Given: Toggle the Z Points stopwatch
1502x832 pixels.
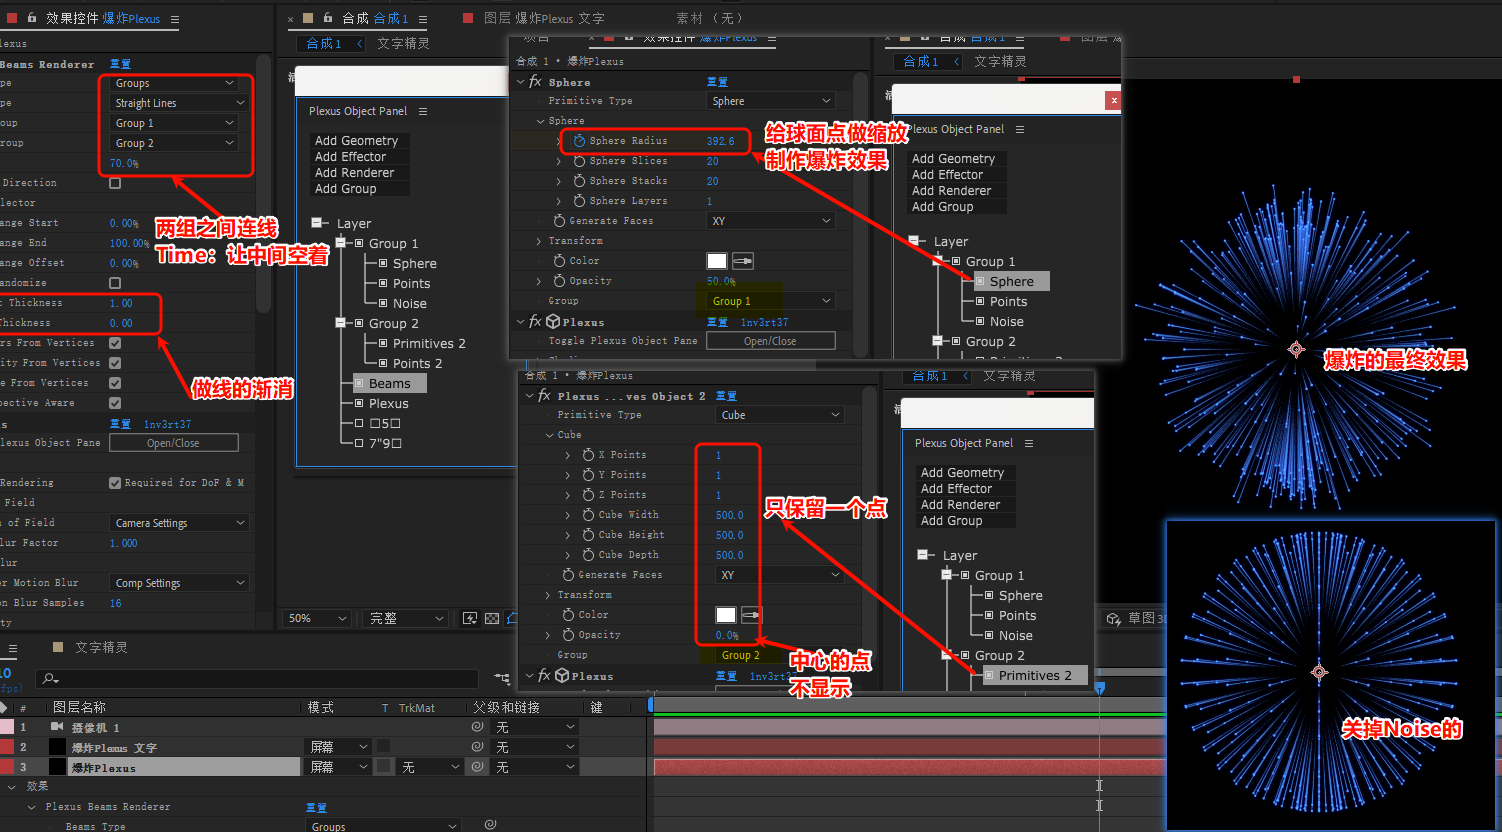Looking at the screenshot, I should point(588,495).
